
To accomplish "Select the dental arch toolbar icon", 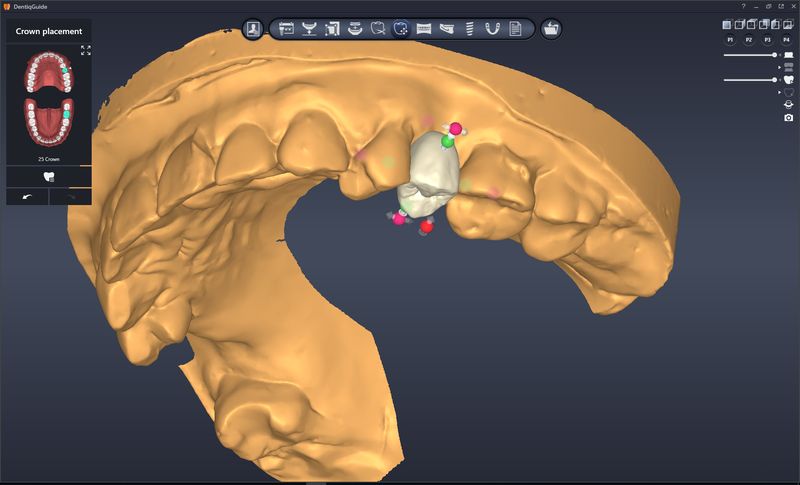I will tap(491, 29).
